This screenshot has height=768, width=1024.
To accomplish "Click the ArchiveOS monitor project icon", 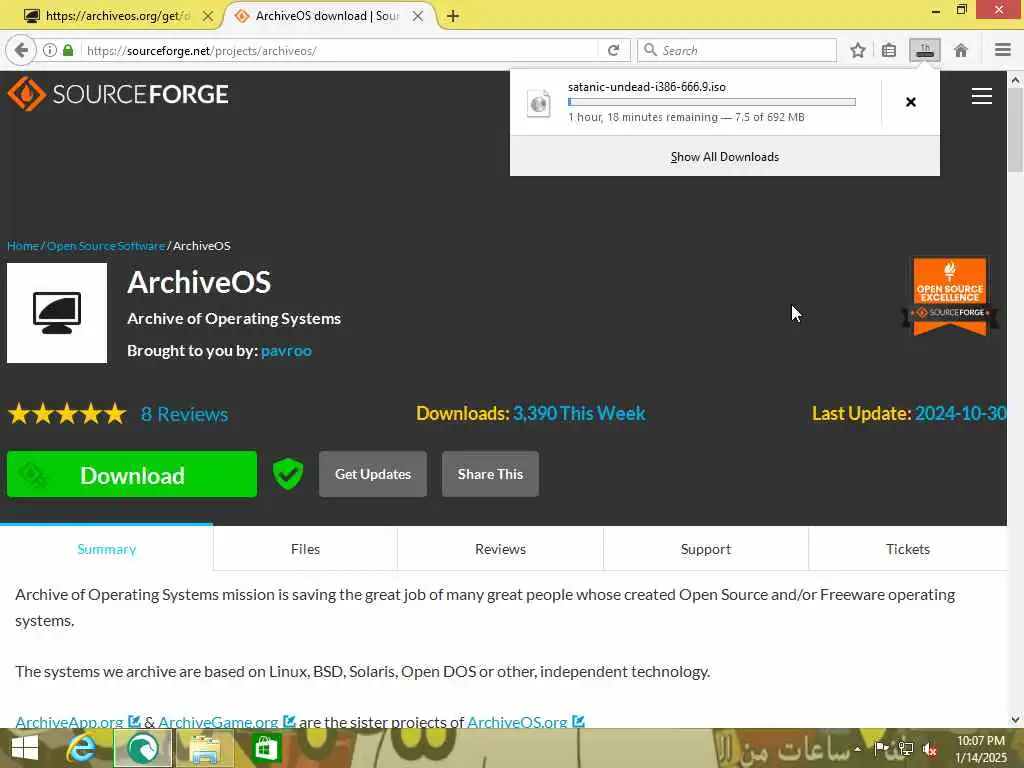I will (57, 313).
